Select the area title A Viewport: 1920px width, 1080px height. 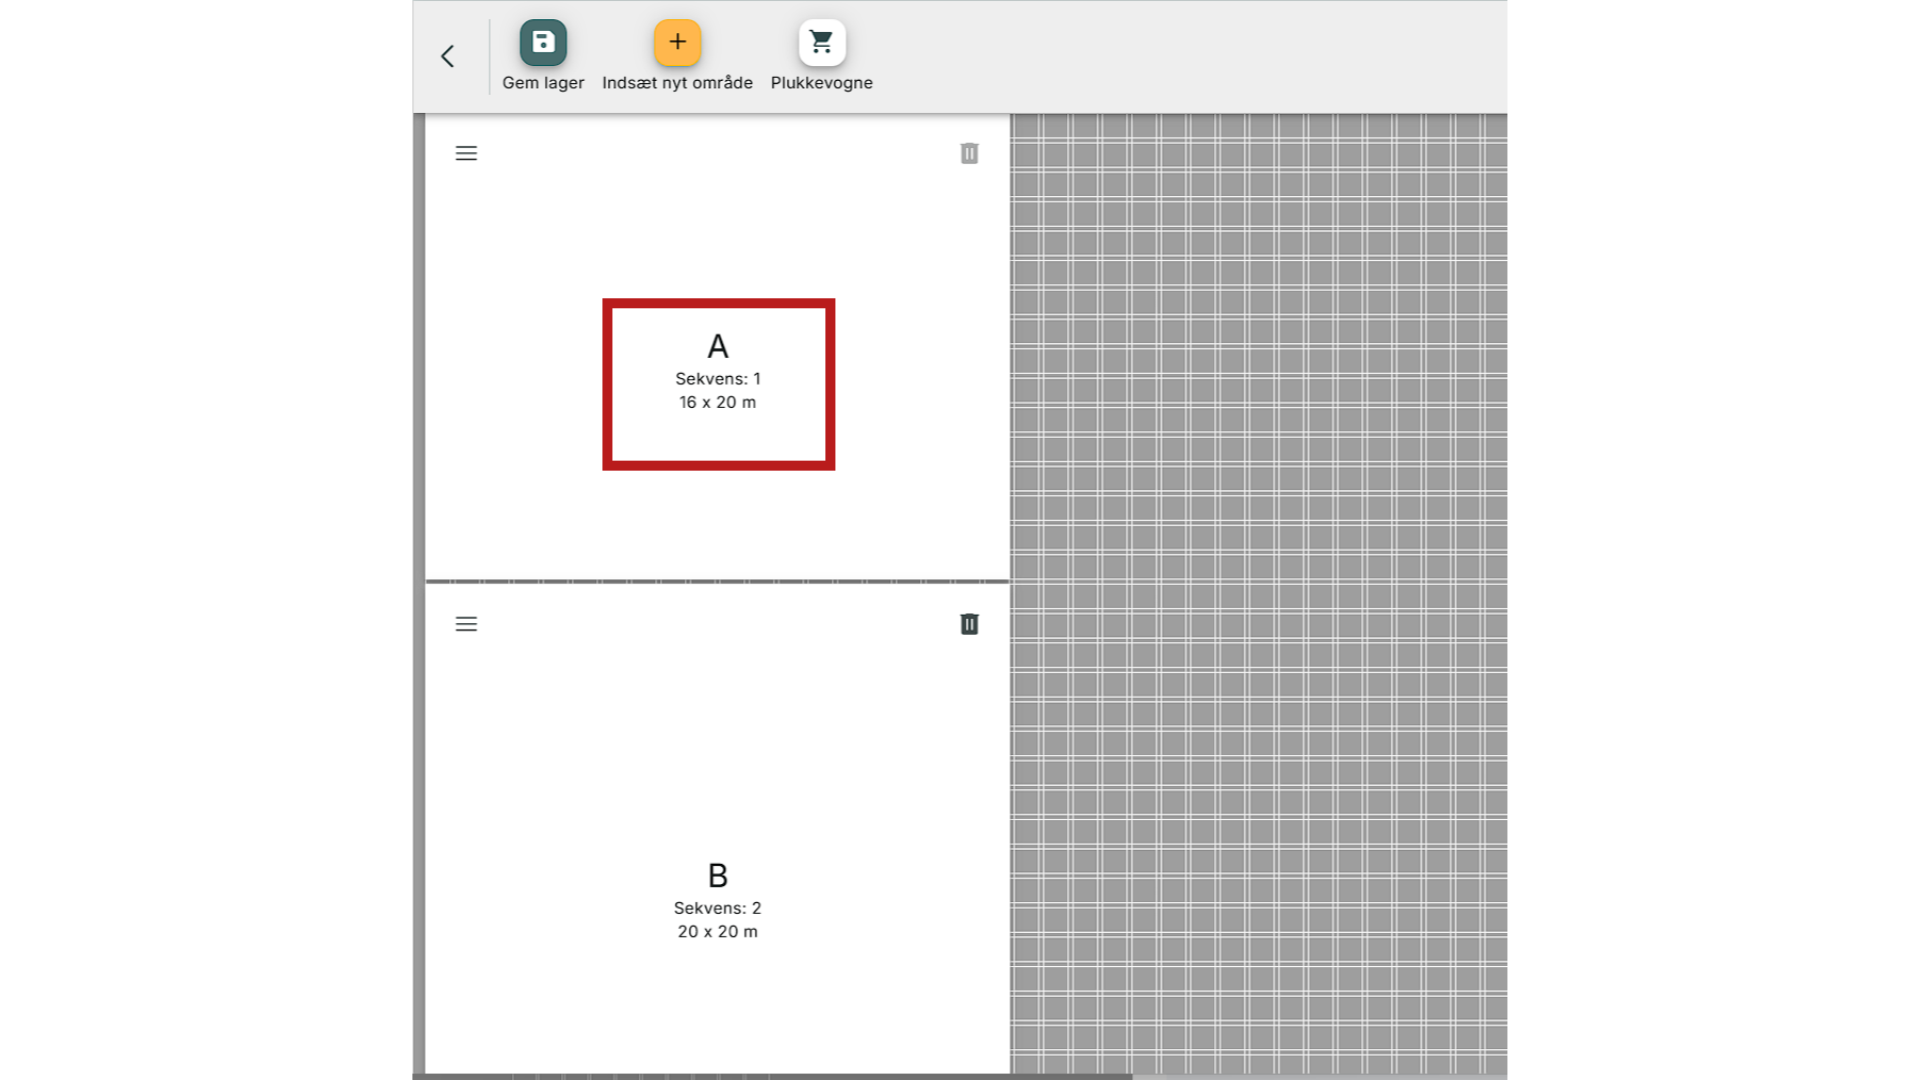[718, 346]
